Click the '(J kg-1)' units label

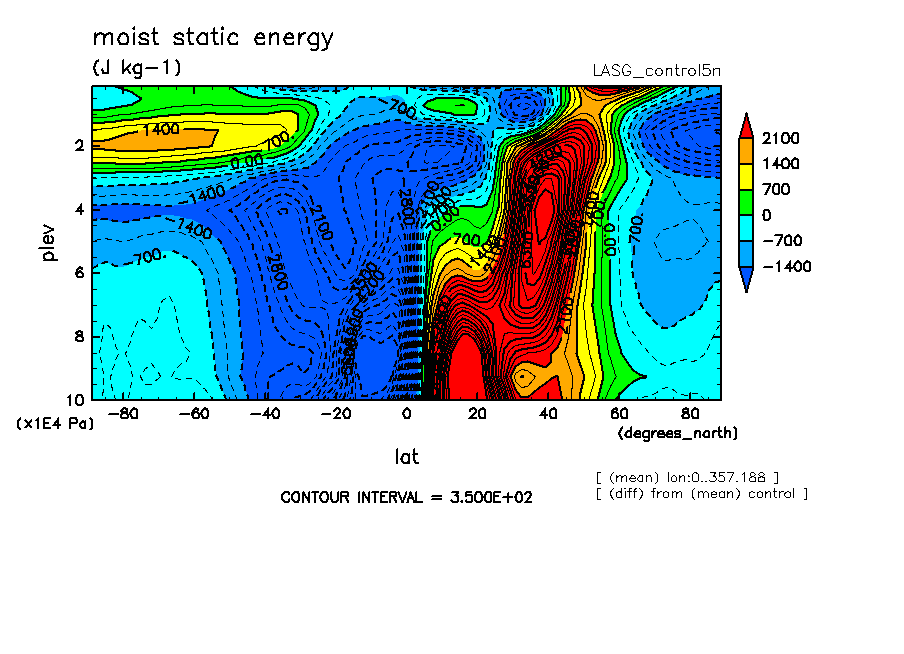[137, 68]
